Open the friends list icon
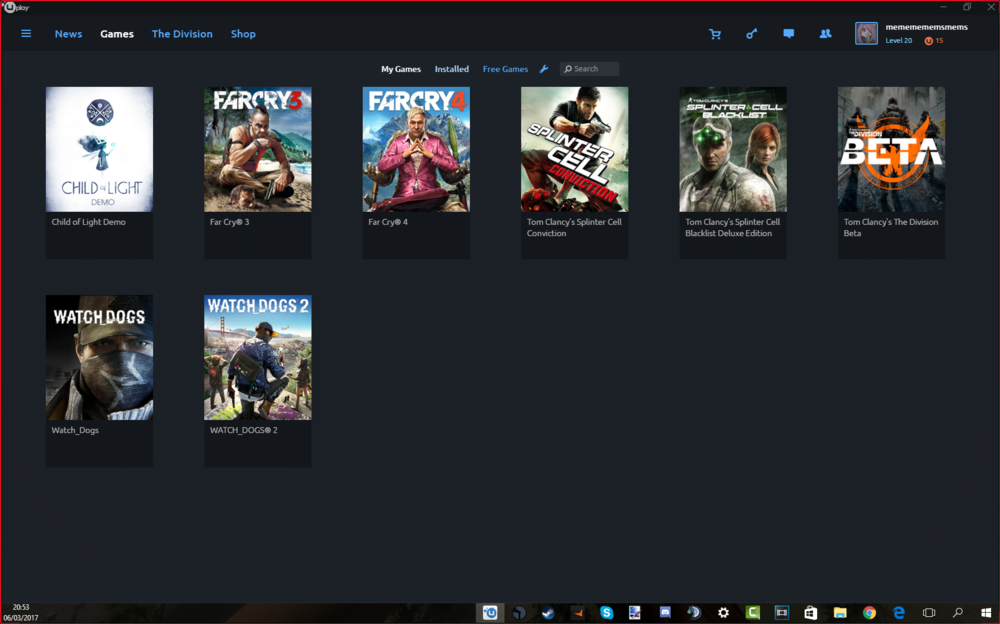The width and height of the screenshot is (1000, 624). tap(825, 34)
